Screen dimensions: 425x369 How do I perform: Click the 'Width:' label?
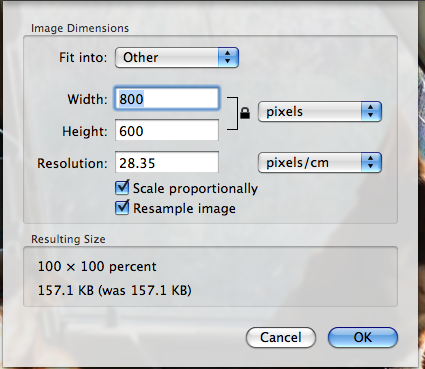pos(87,99)
